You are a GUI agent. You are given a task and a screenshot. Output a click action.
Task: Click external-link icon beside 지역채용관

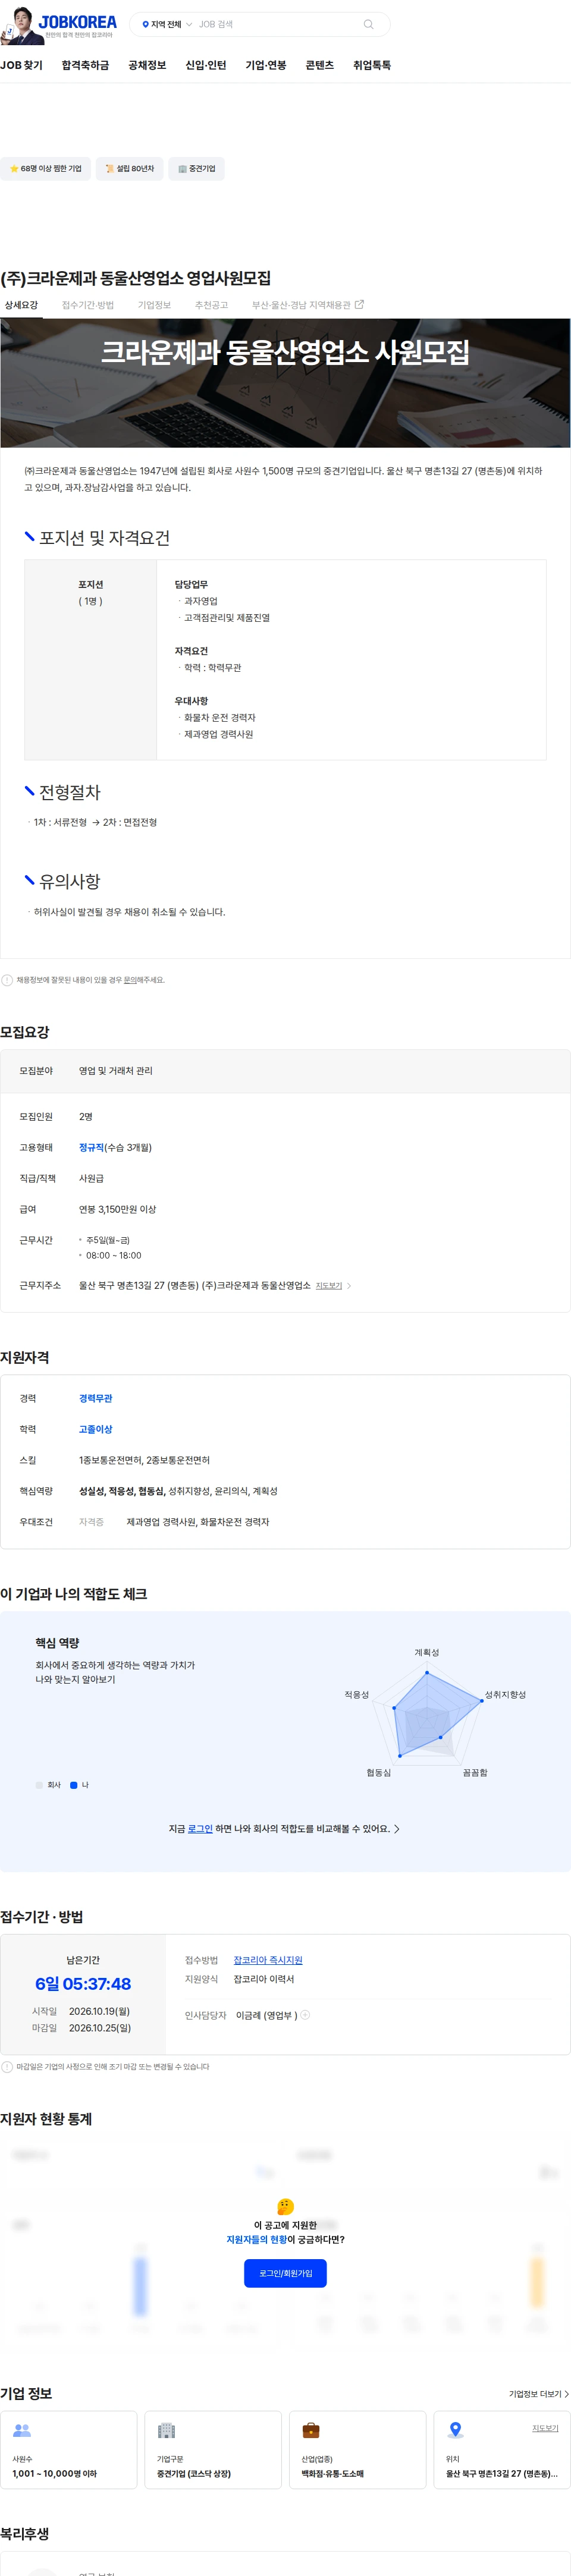[360, 304]
